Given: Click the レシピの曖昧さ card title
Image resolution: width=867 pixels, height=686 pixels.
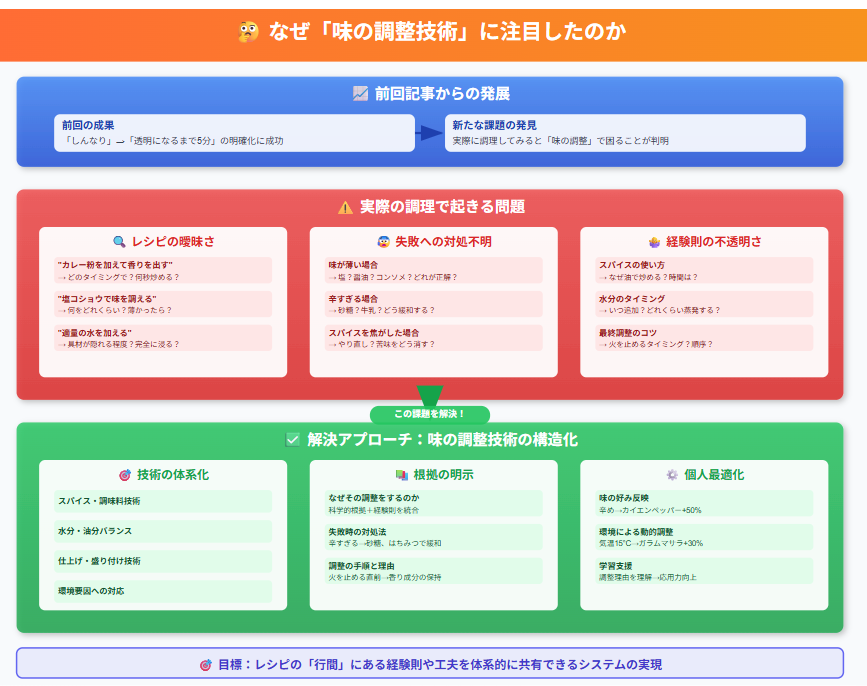Looking at the screenshot, I should (173, 242).
